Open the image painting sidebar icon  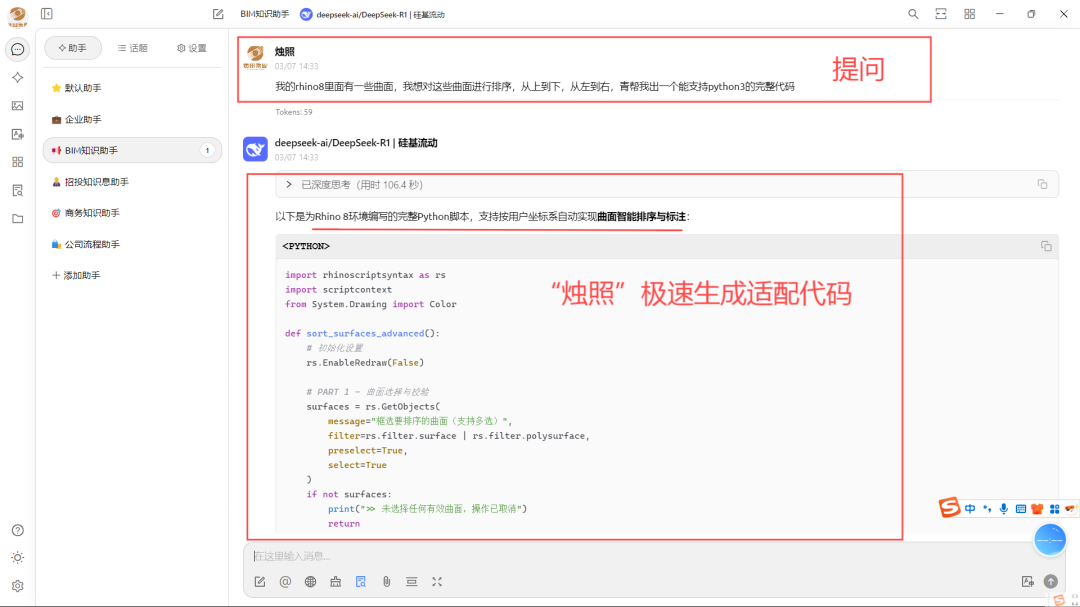click(18, 105)
